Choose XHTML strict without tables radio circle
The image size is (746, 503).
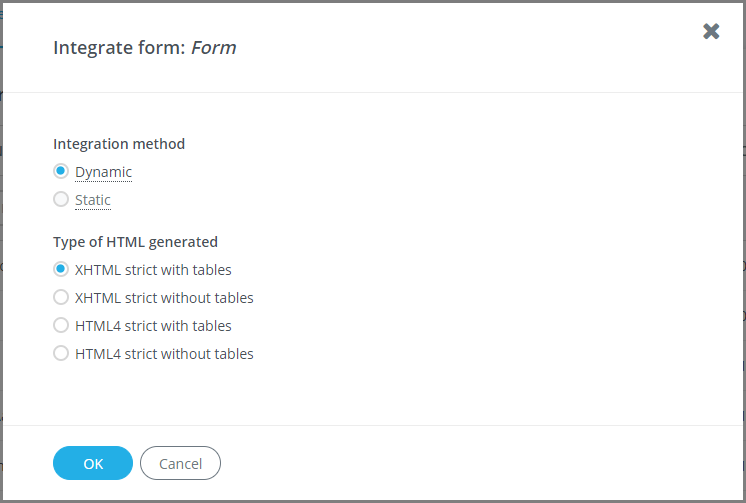click(x=61, y=298)
